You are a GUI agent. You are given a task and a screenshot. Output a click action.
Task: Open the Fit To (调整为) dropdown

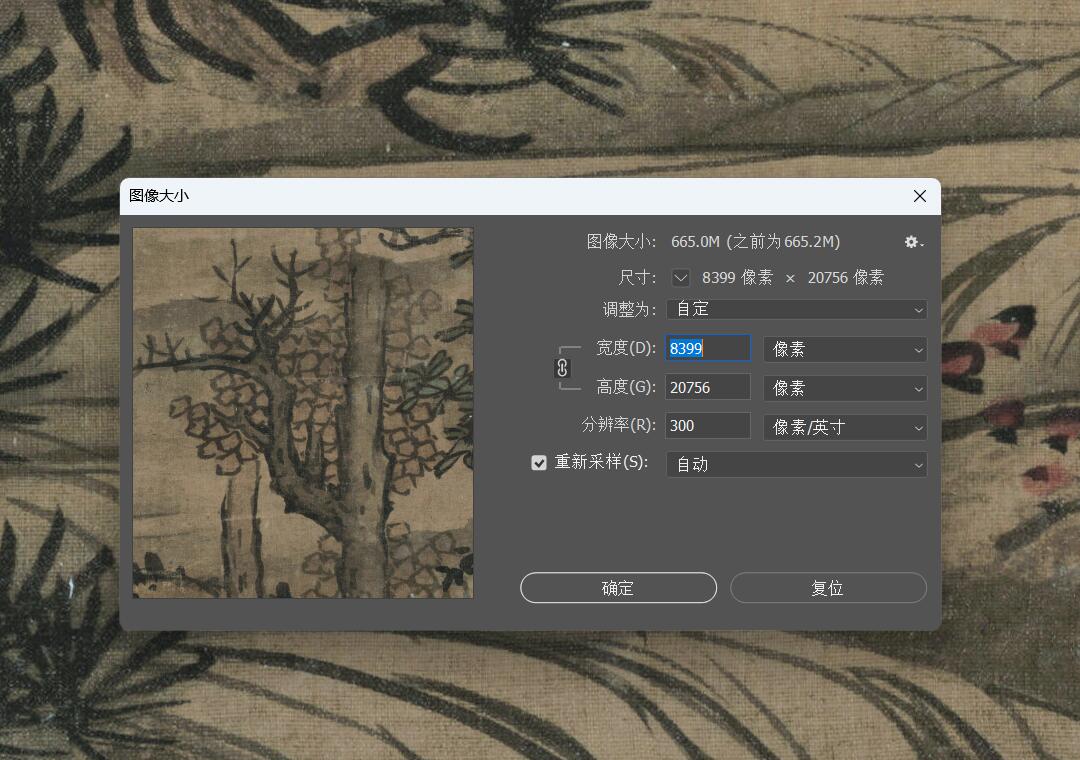pos(796,309)
